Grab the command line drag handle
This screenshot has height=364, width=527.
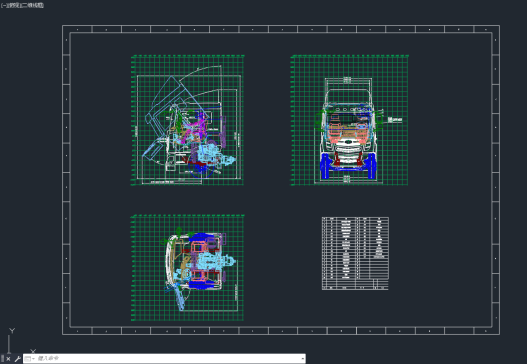tap(2, 359)
